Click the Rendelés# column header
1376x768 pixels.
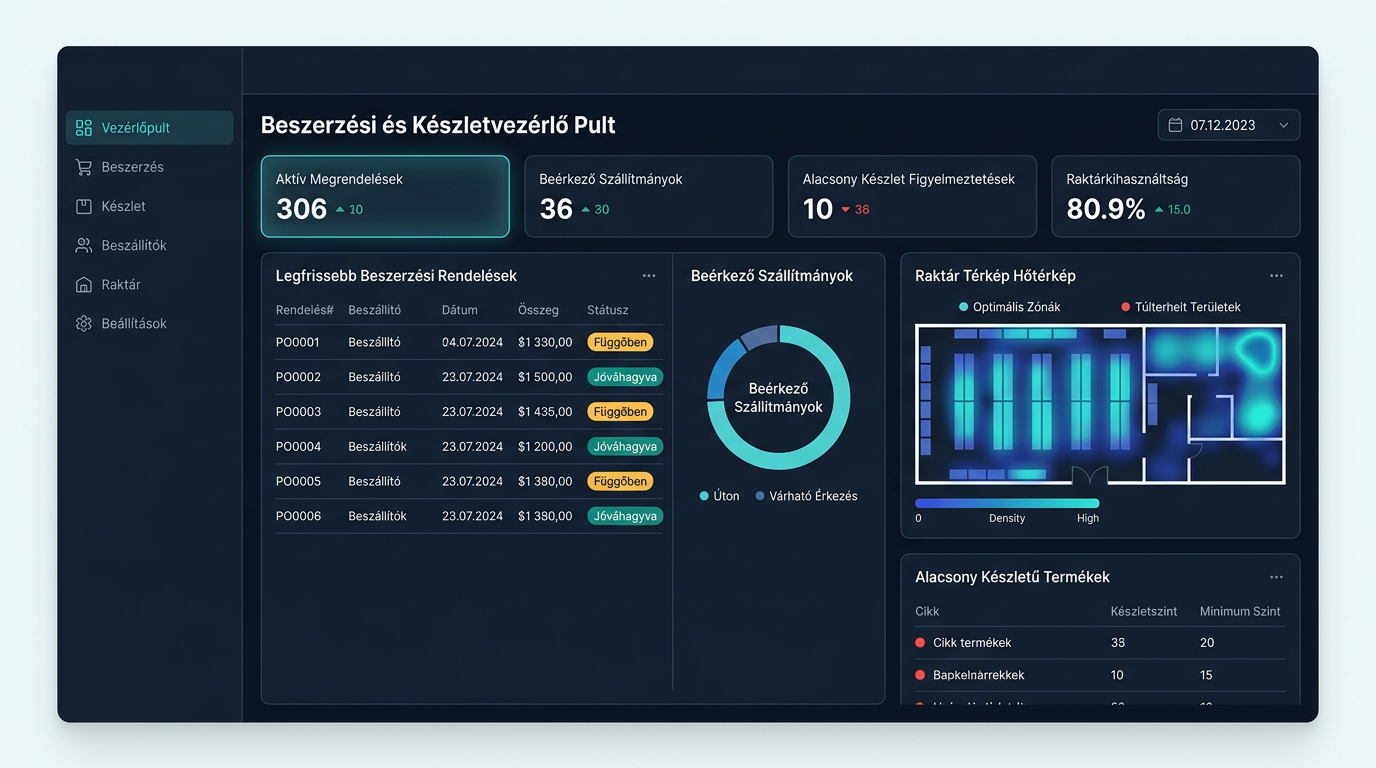304,310
